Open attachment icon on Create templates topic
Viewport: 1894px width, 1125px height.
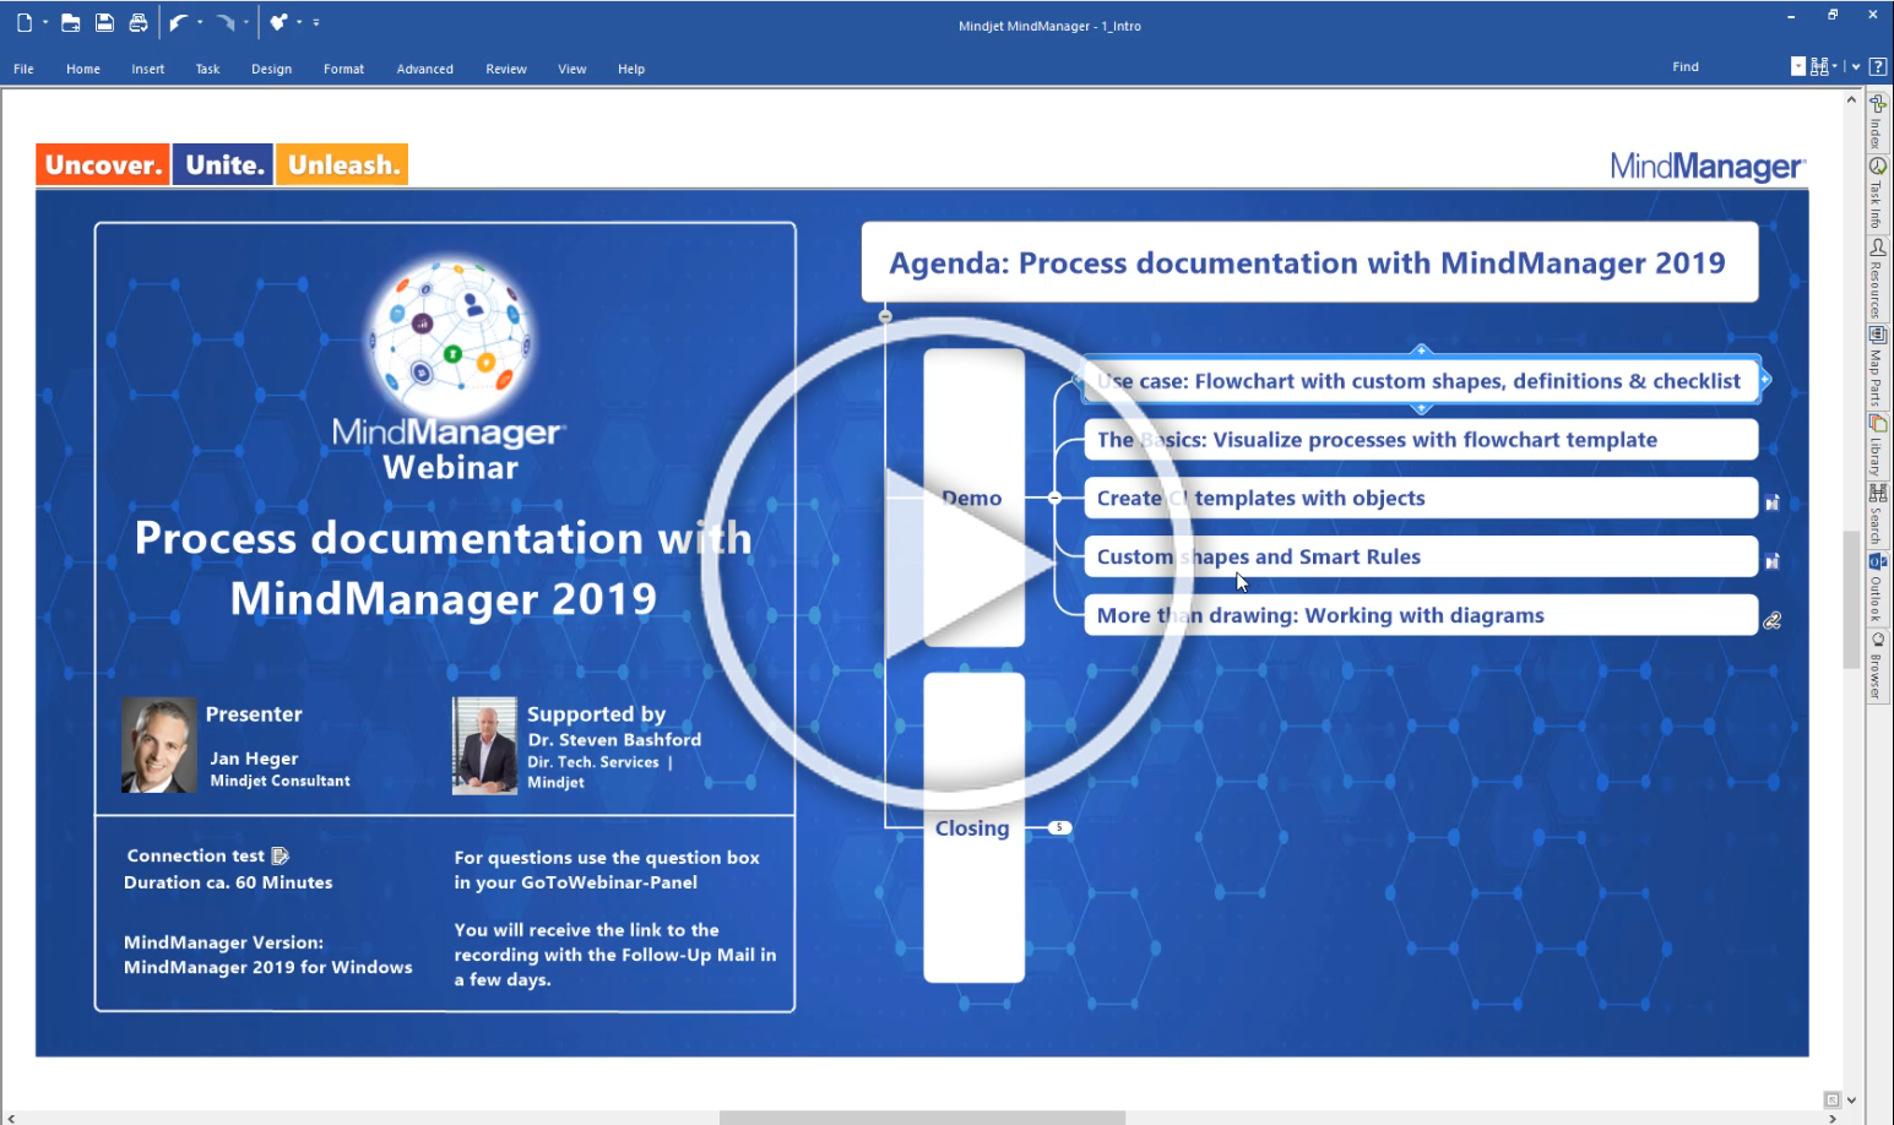click(1772, 503)
